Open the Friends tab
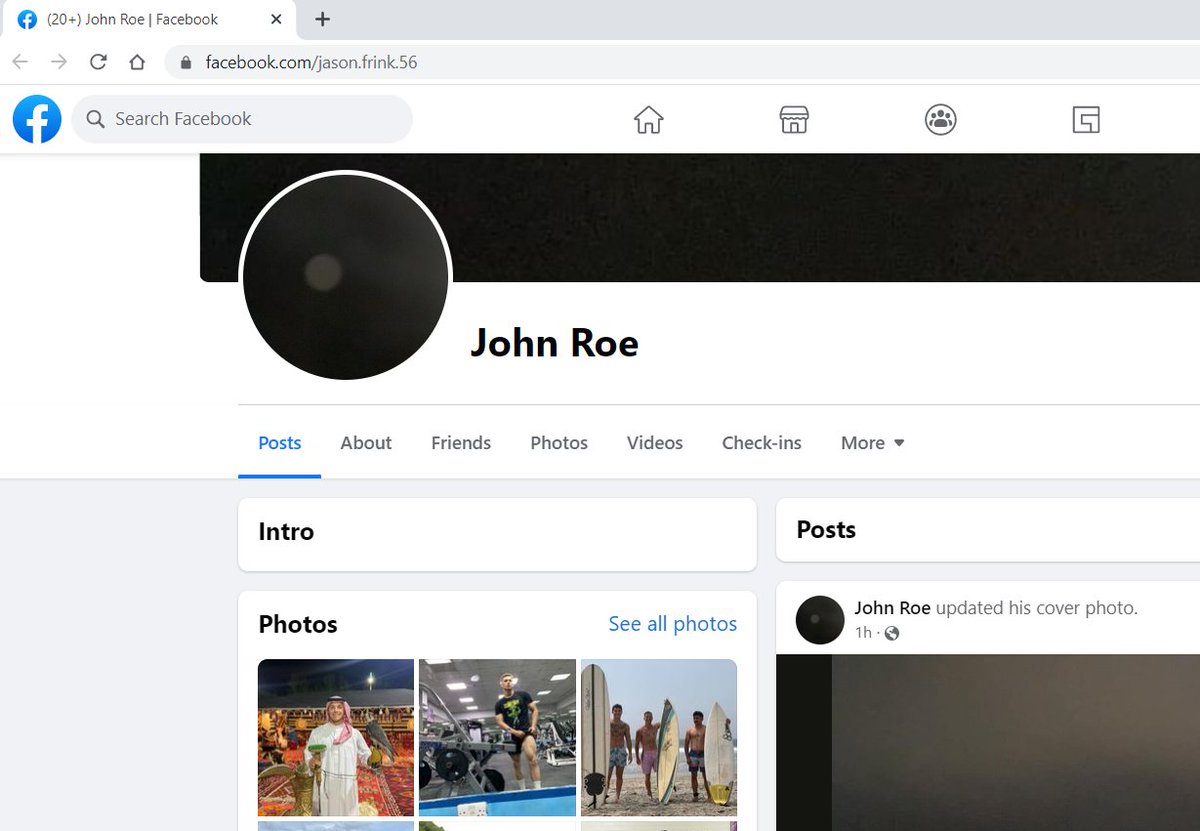Viewport: 1200px width, 831px height. pyautogui.click(x=461, y=443)
